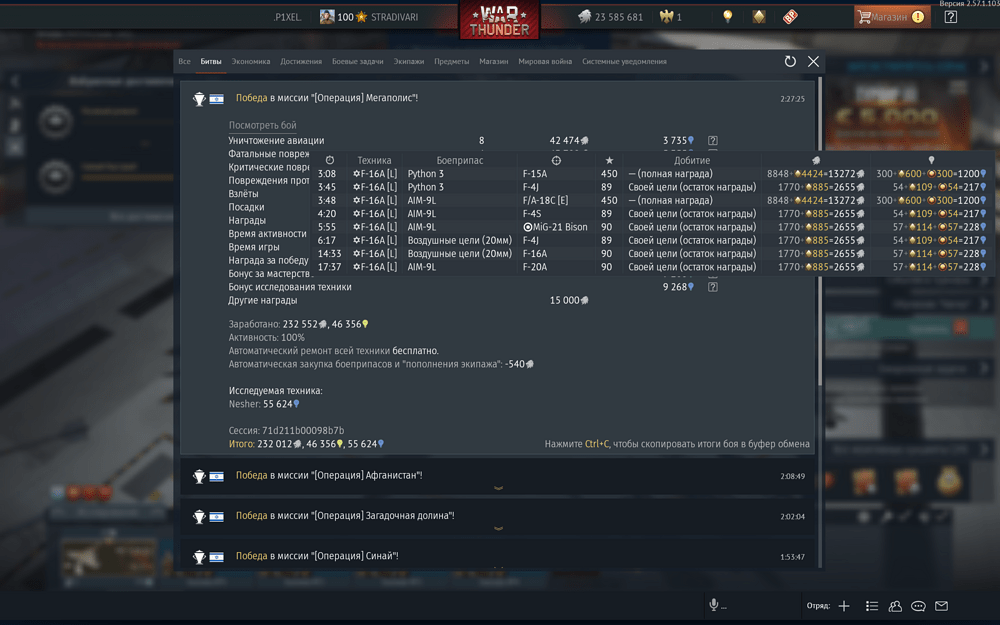
Task: Open the contacts friends icon
Action: coord(895,606)
